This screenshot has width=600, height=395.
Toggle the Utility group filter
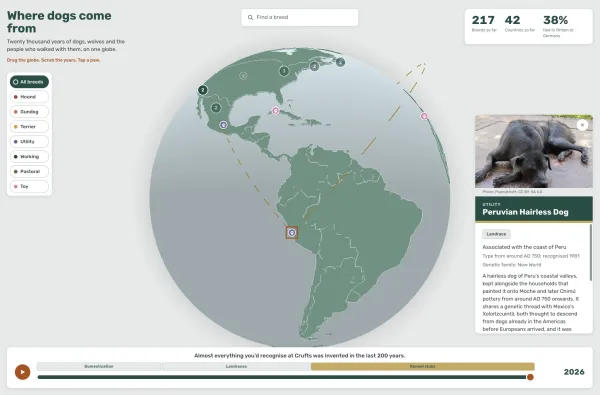(29, 142)
